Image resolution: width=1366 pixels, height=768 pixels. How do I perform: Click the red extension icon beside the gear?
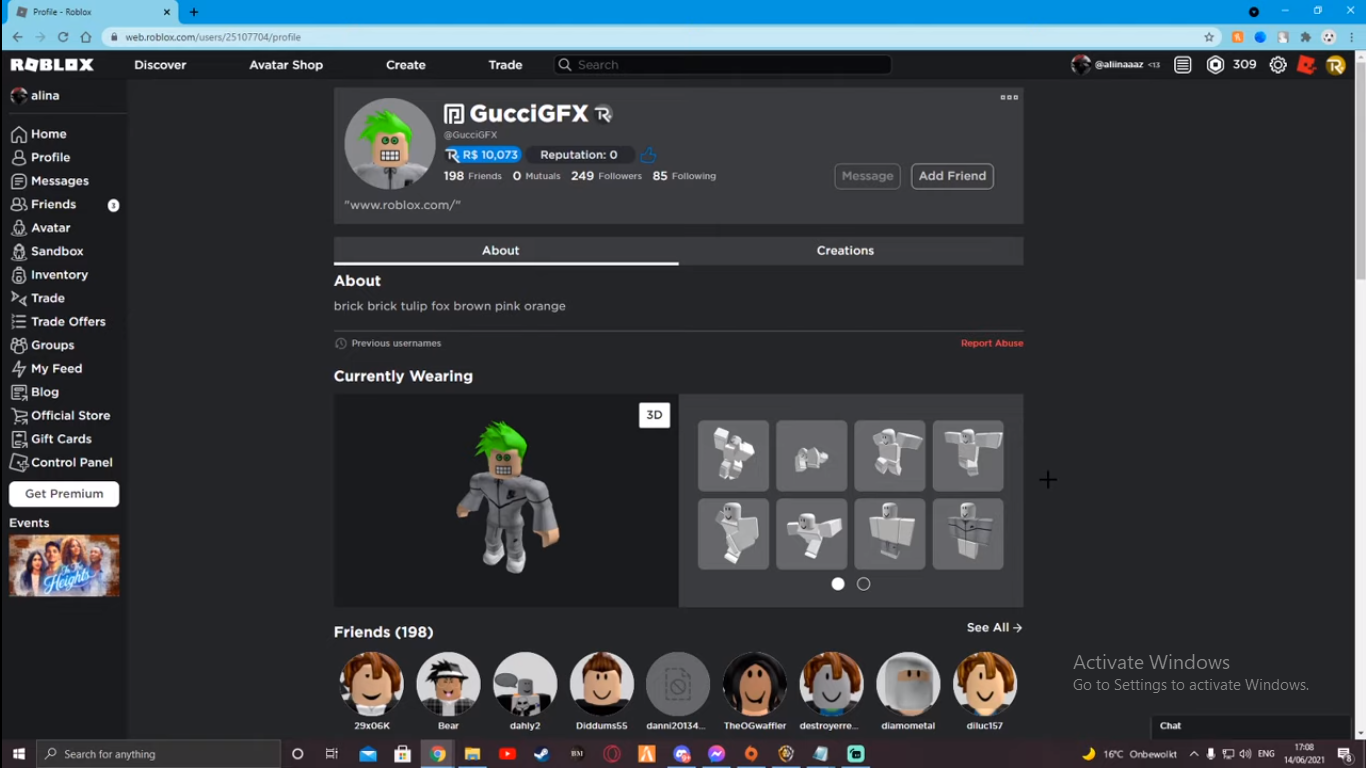pos(1306,65)
